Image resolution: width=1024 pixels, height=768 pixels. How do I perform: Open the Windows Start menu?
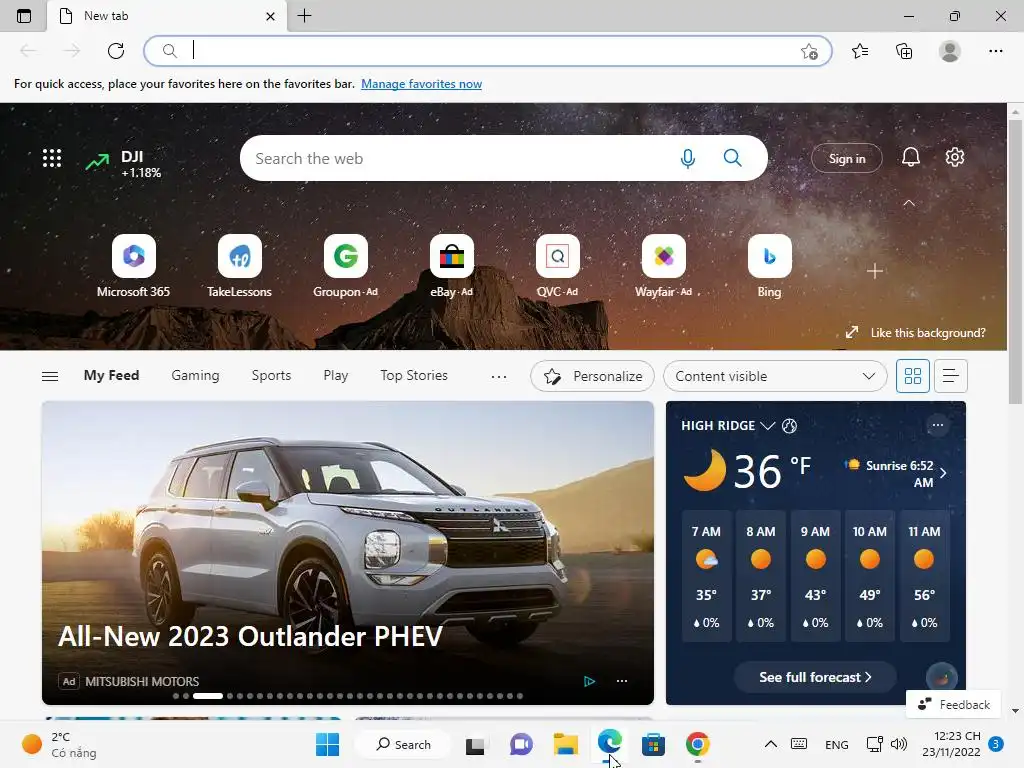pos(327,744)
